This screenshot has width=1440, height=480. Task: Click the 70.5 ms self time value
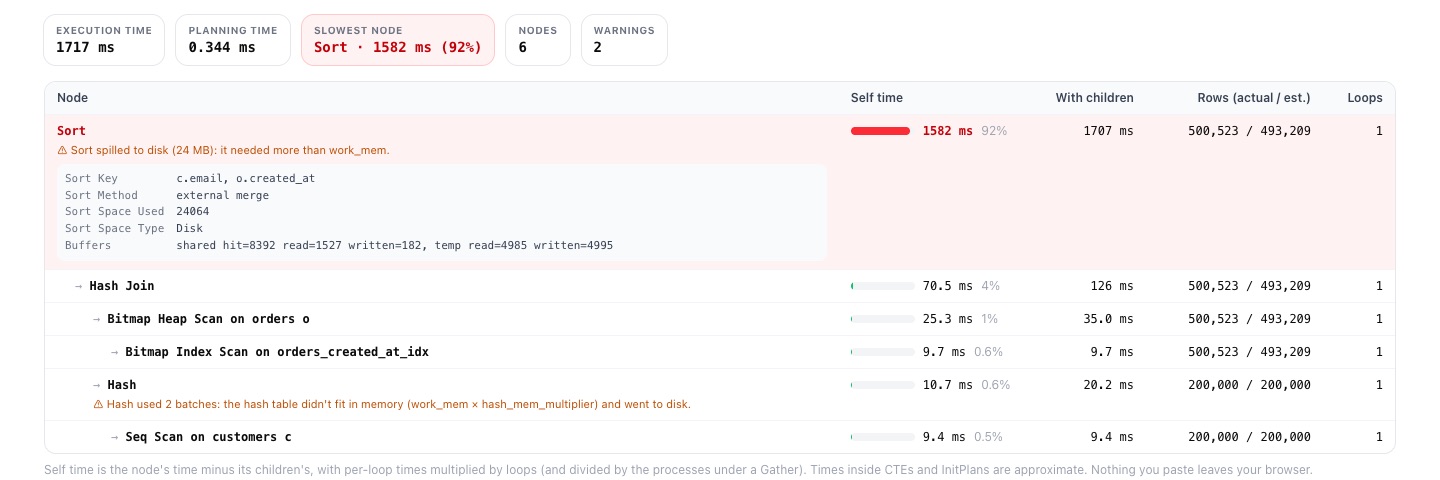947,286
